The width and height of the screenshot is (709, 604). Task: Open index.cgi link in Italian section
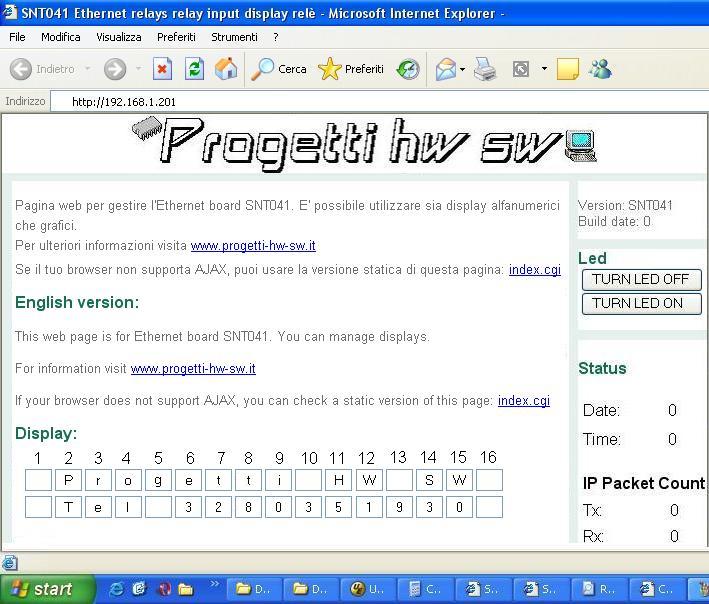click(x=535, y=269)
